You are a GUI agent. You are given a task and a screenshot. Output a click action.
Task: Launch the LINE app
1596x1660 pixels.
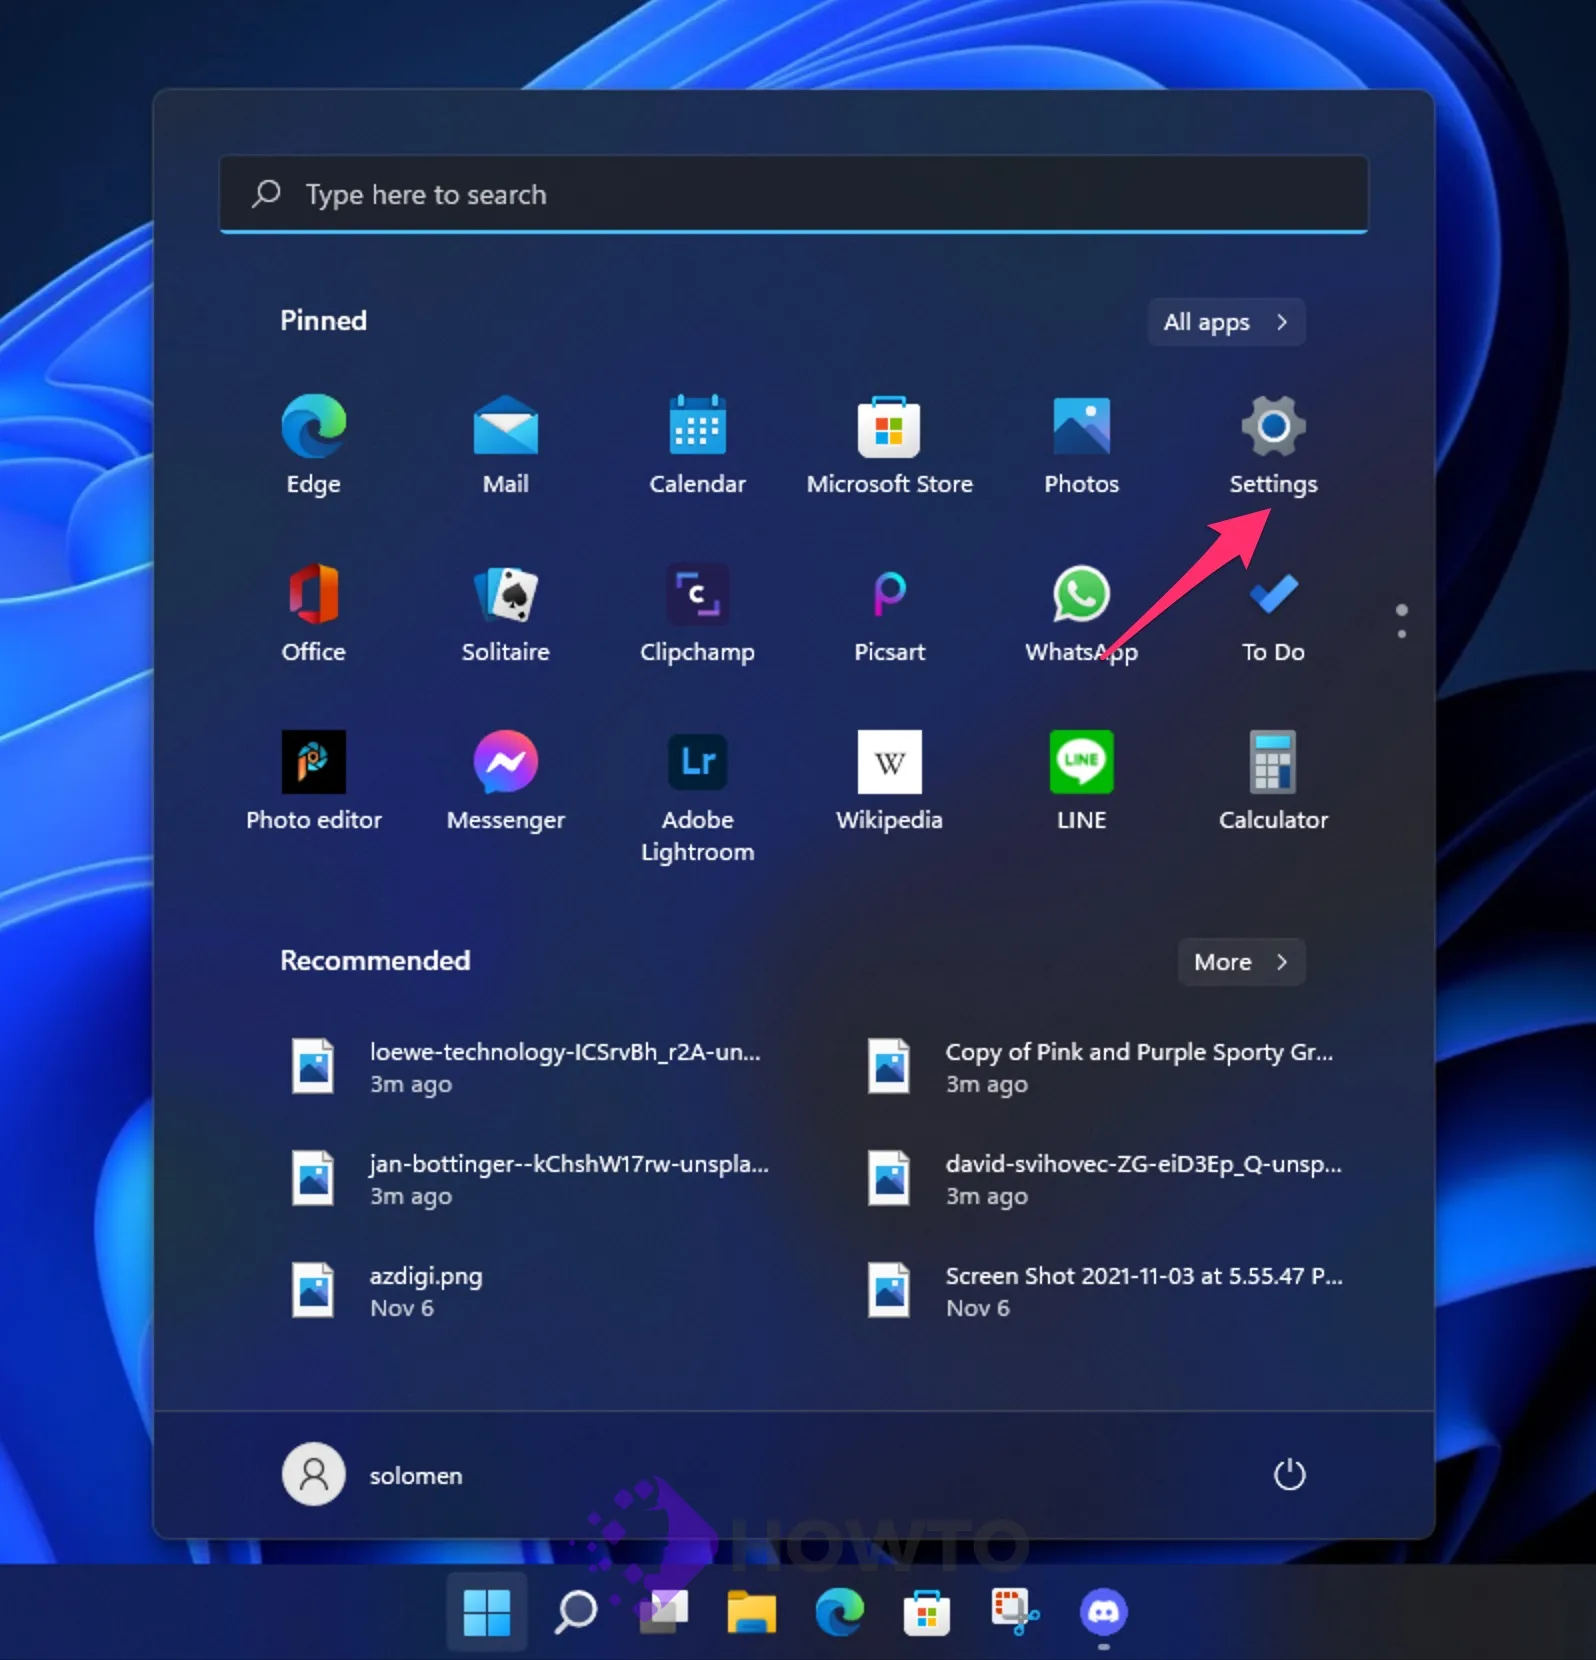click(x=1082, y=782)
